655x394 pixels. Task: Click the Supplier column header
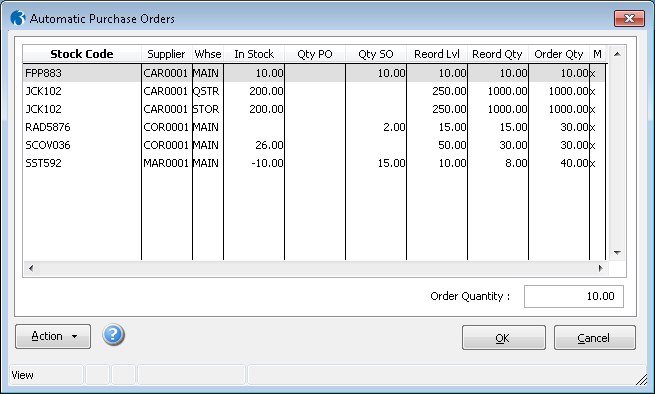tap(166, 54)
